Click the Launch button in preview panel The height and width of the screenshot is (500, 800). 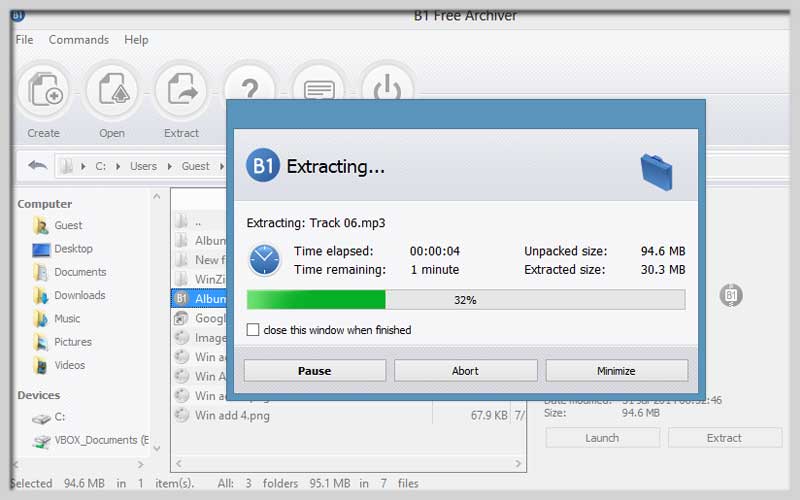pos(602,438)
